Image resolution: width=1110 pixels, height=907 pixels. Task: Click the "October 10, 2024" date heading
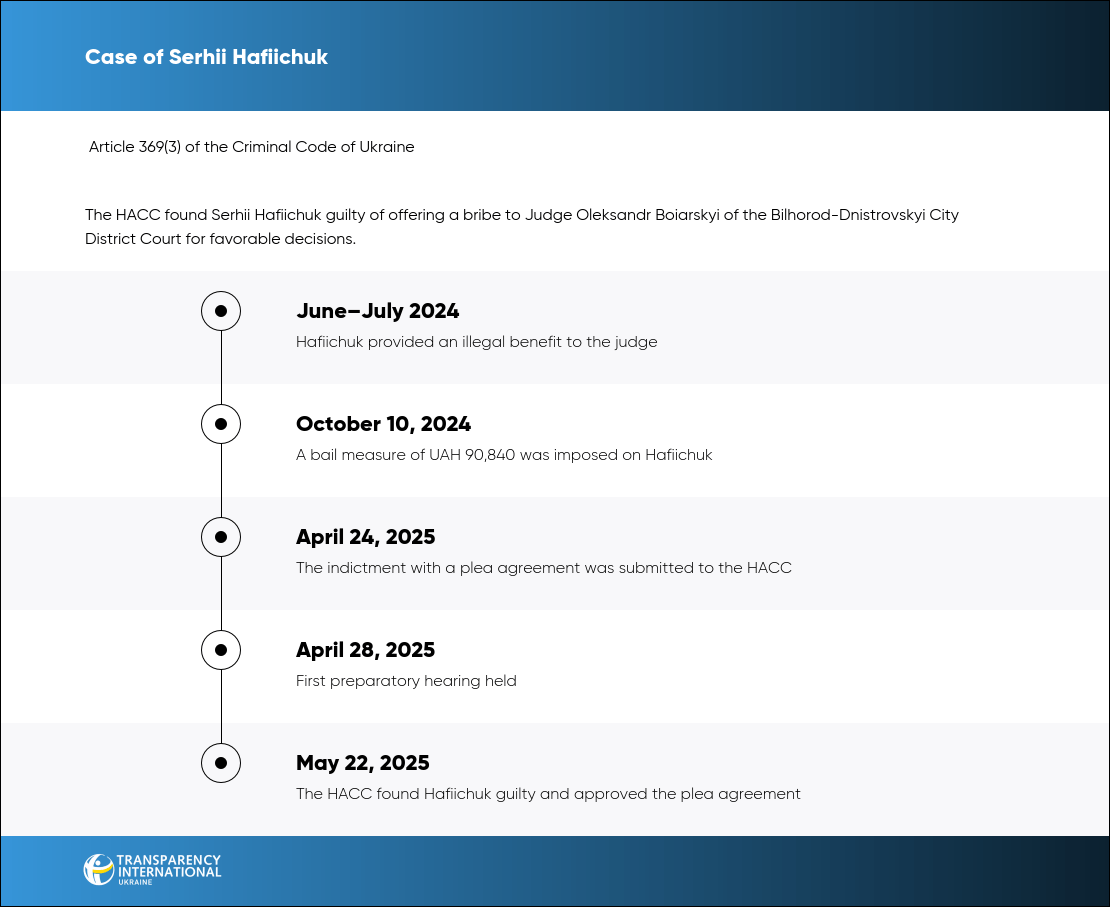(383, 424)
